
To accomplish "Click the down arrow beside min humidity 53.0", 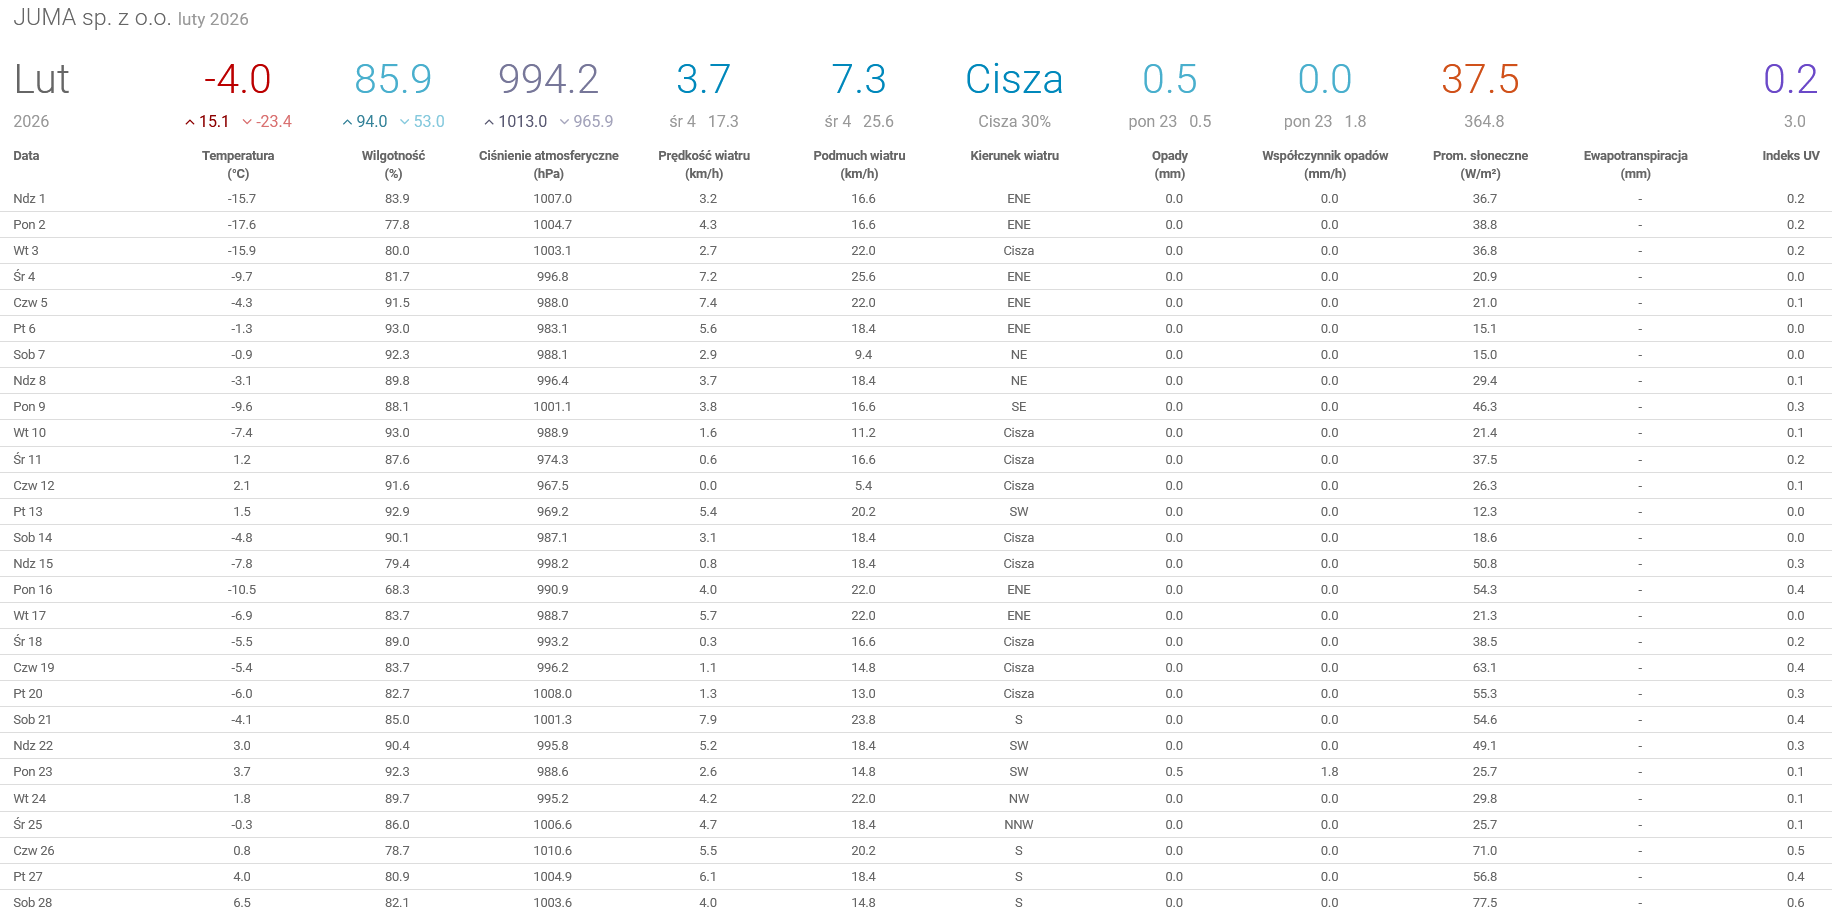I will pyautogui.click(x=404, y=122).
